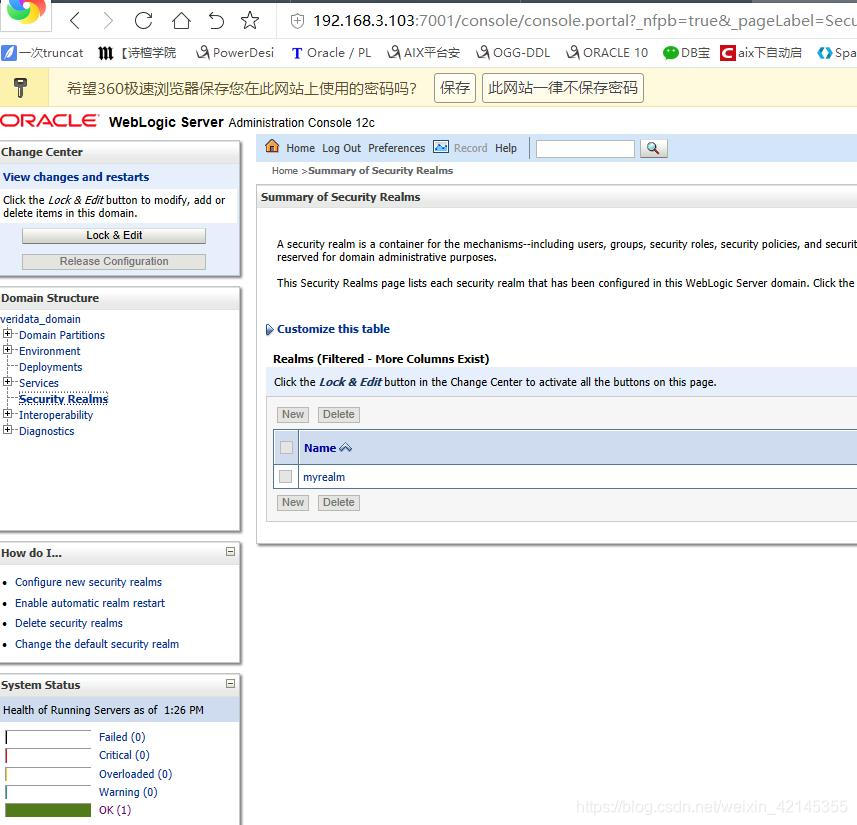The width and height of the screenshot is (857, 825).
Task: Open Enable automatic realm restart link
Action: tap(90, 602)
